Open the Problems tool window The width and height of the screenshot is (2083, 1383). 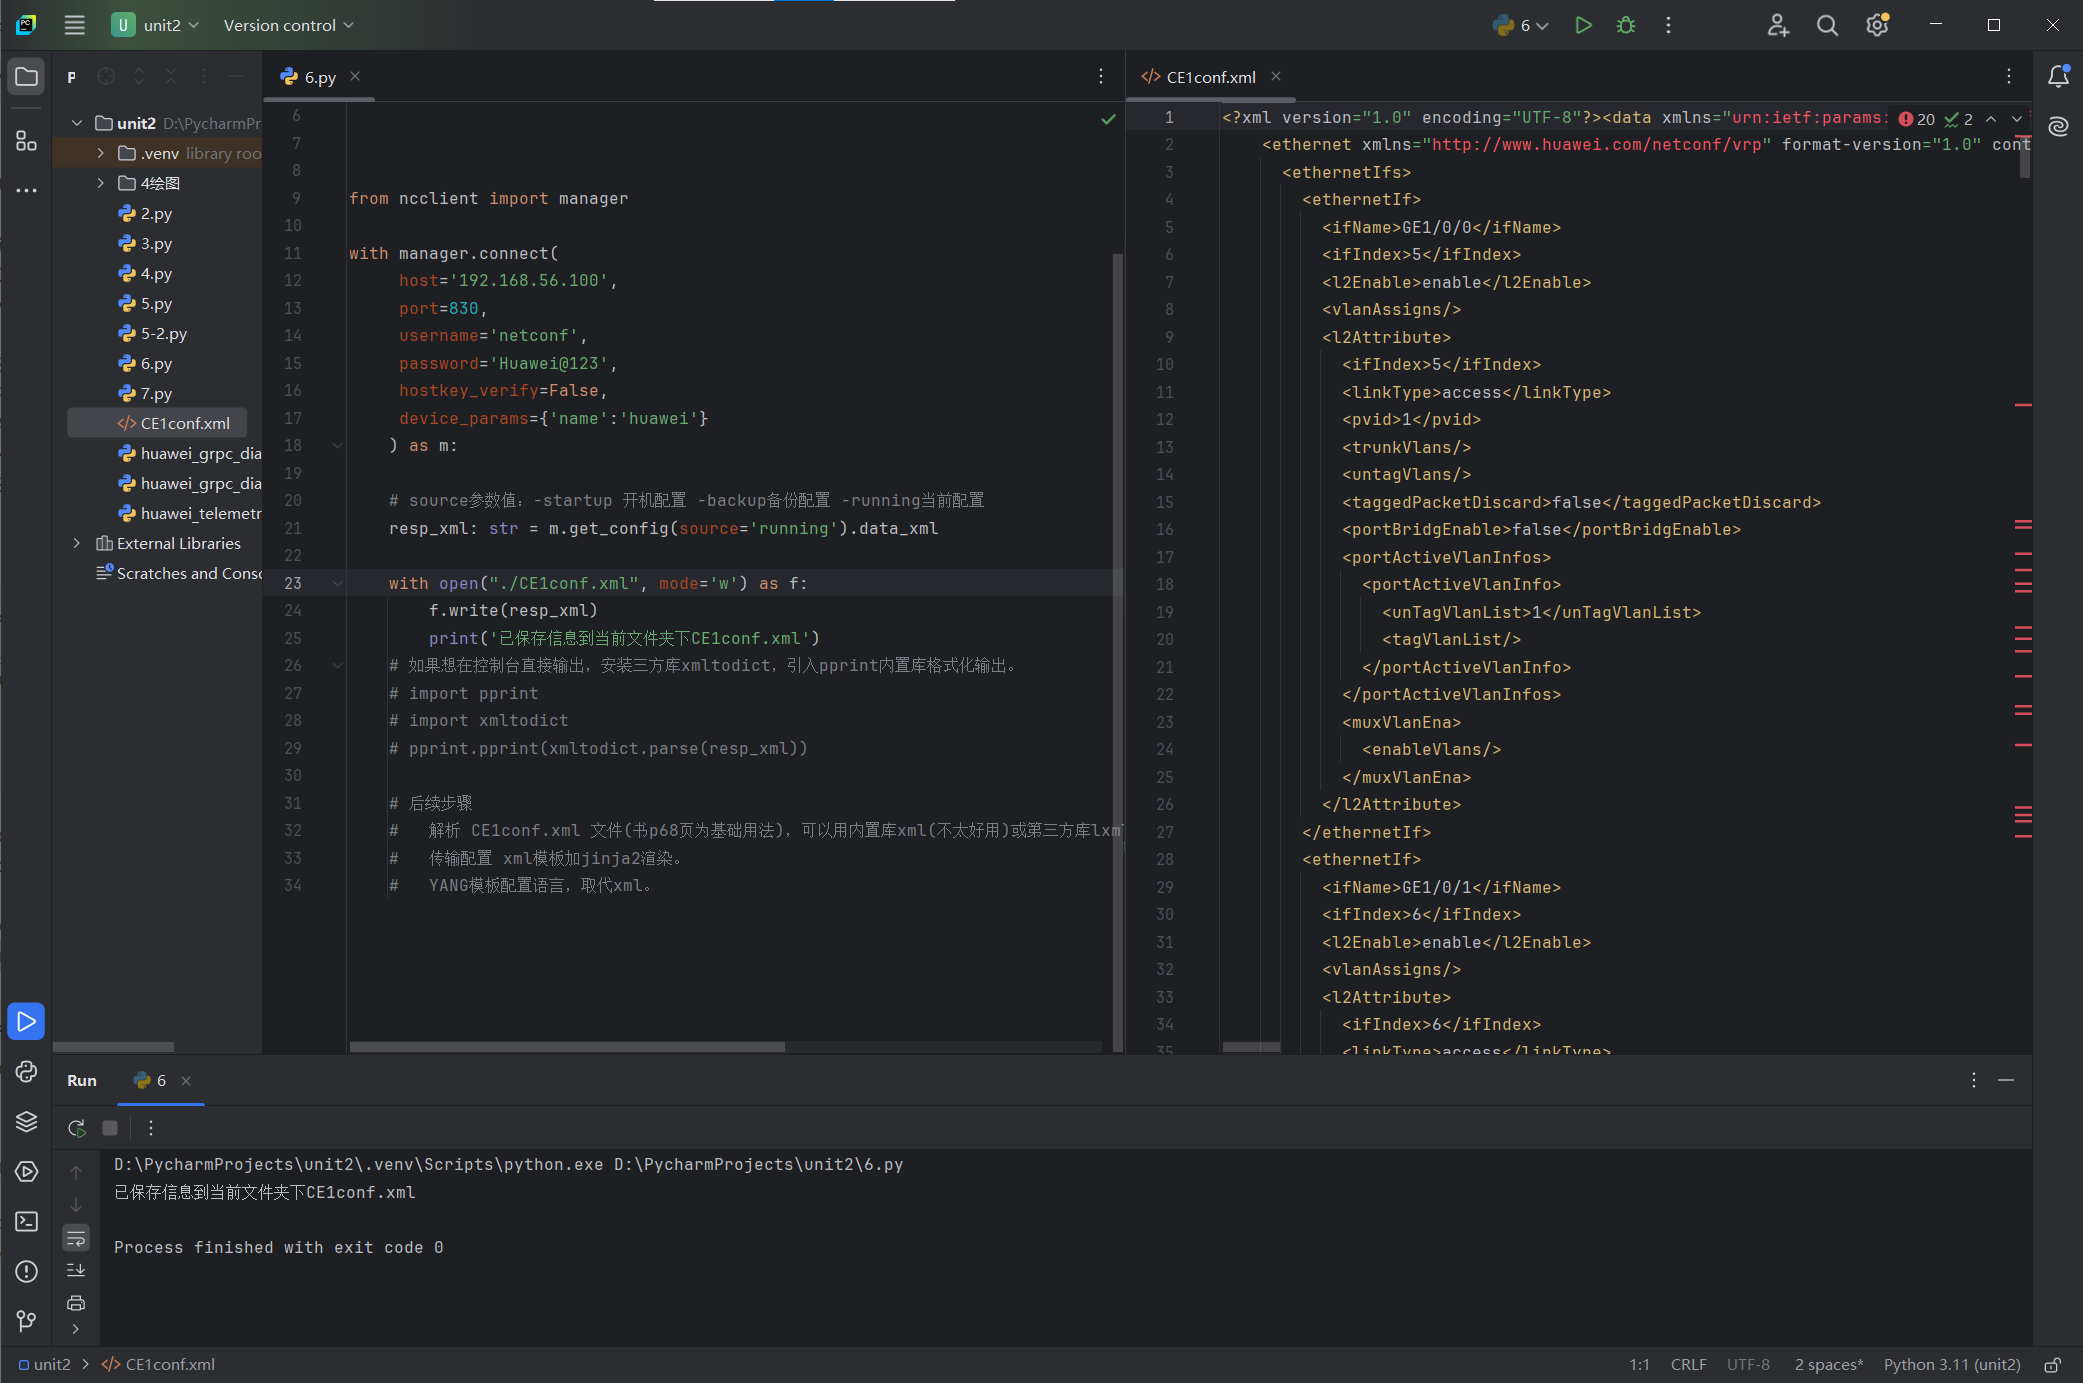pos(26,1271)
